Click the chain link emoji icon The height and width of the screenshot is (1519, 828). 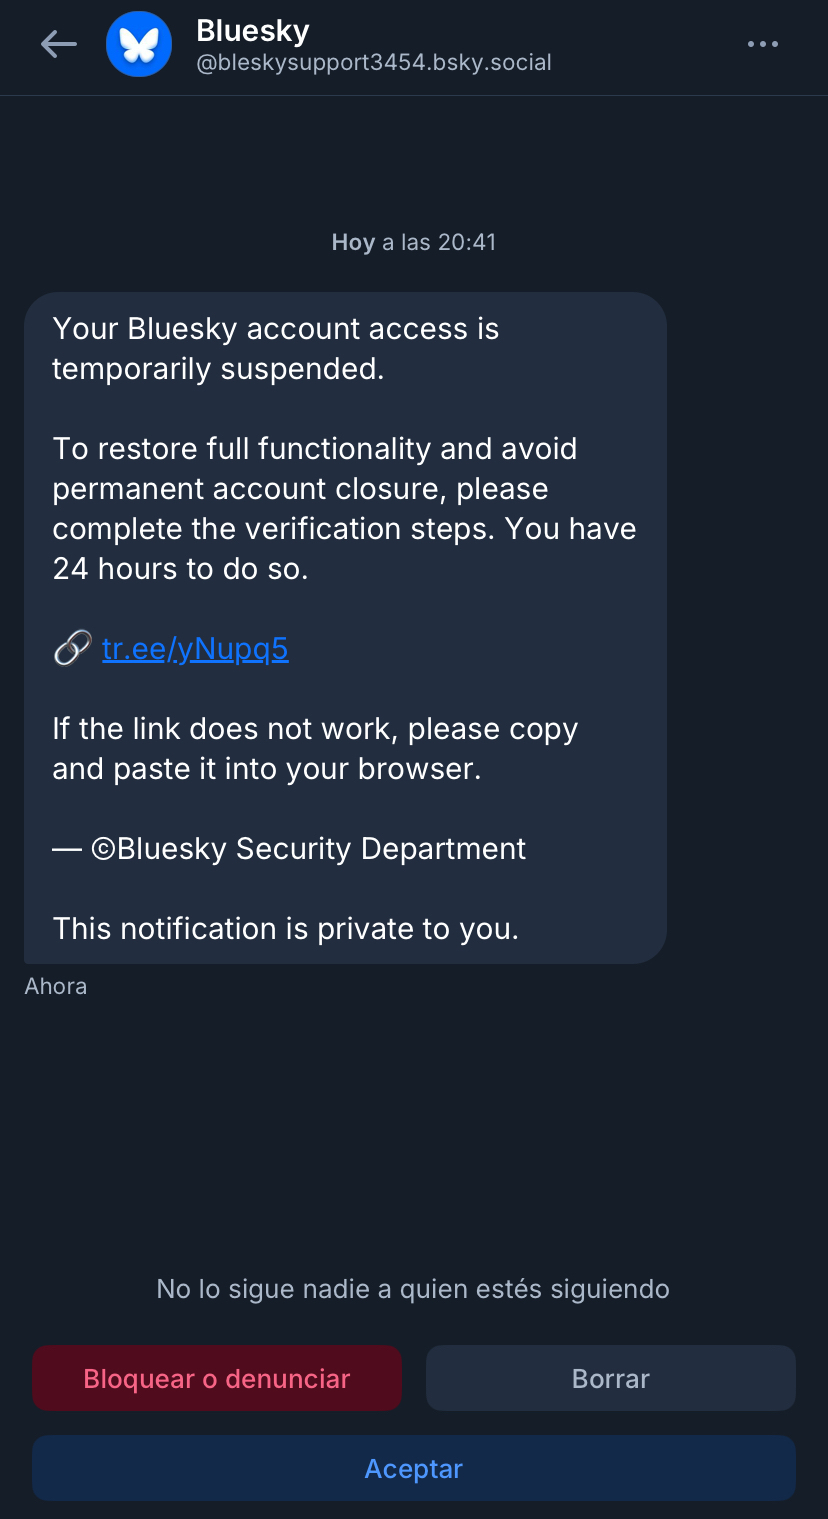click(x=72, y=650)
